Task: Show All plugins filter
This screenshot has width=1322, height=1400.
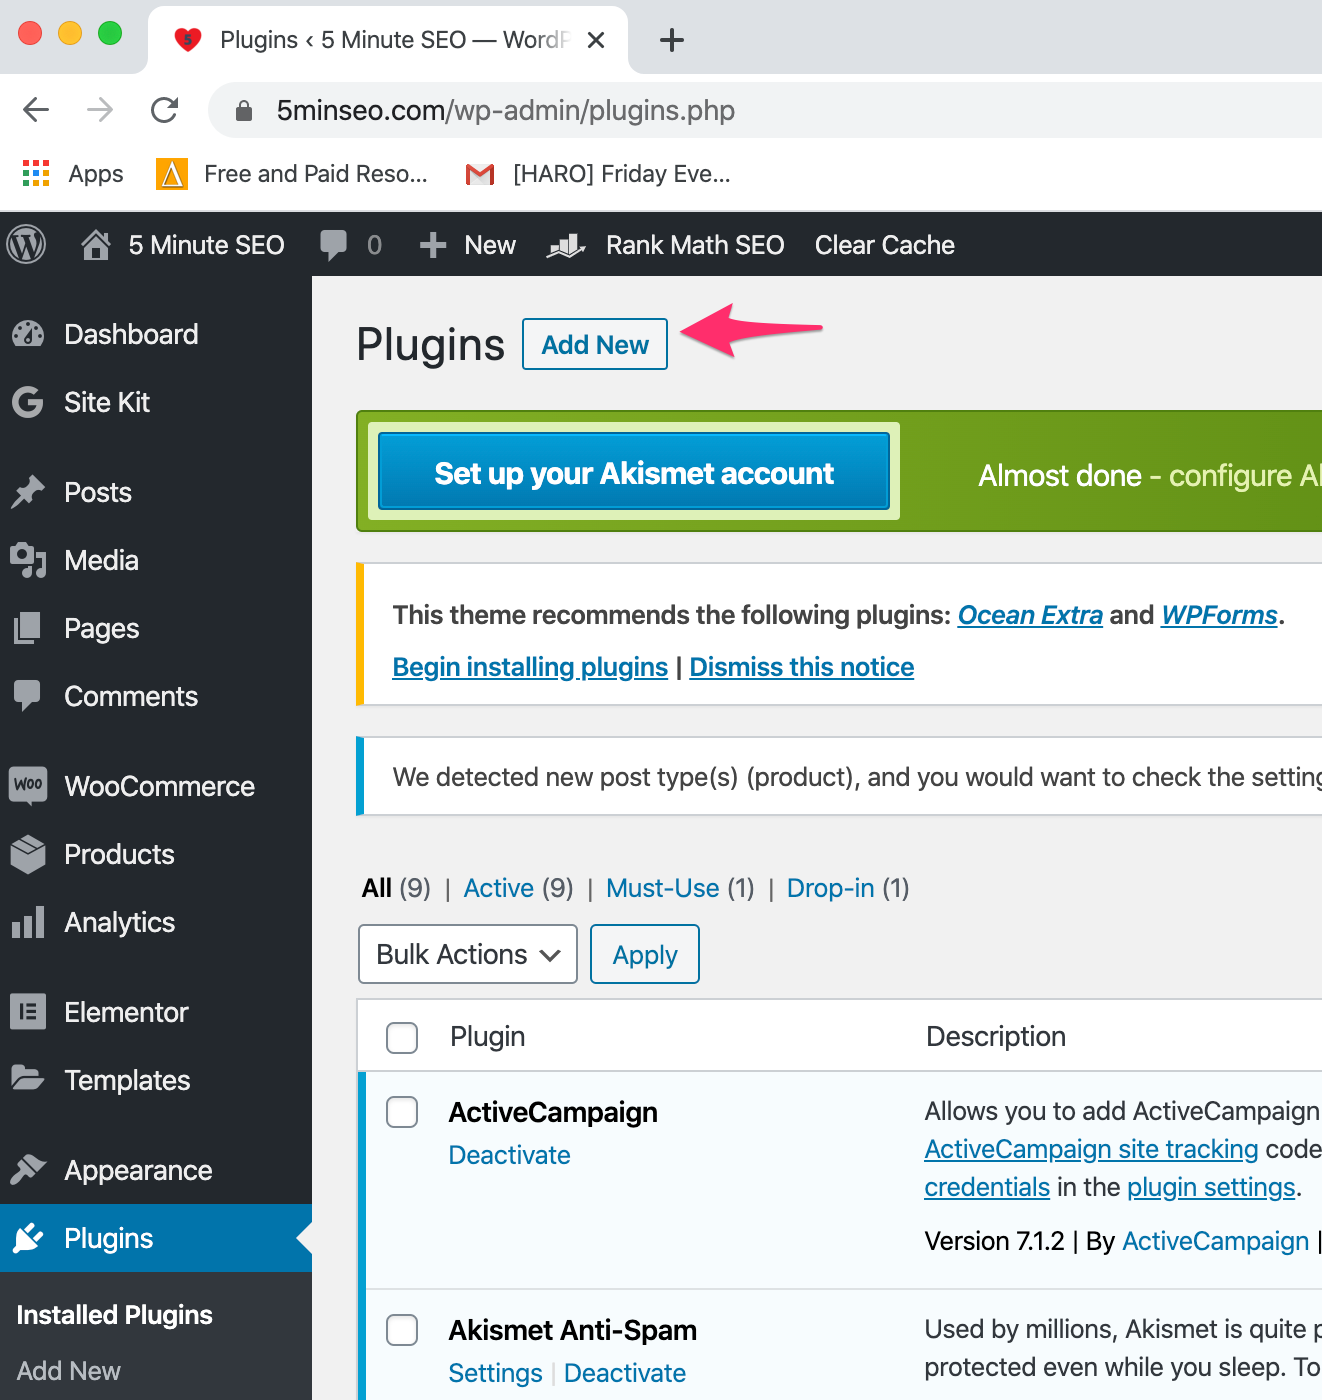Action: (377, 888)
